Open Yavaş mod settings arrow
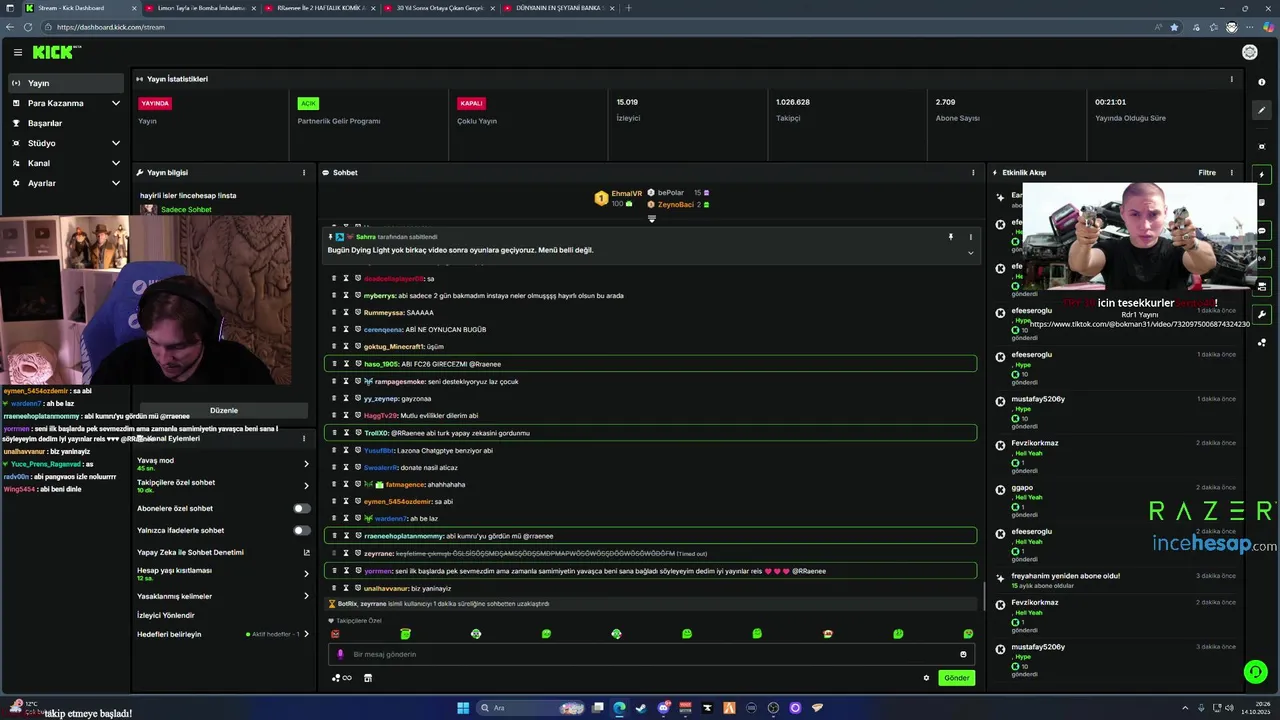This screenshot has height=720, width=1280. click(x=306, y=464)
